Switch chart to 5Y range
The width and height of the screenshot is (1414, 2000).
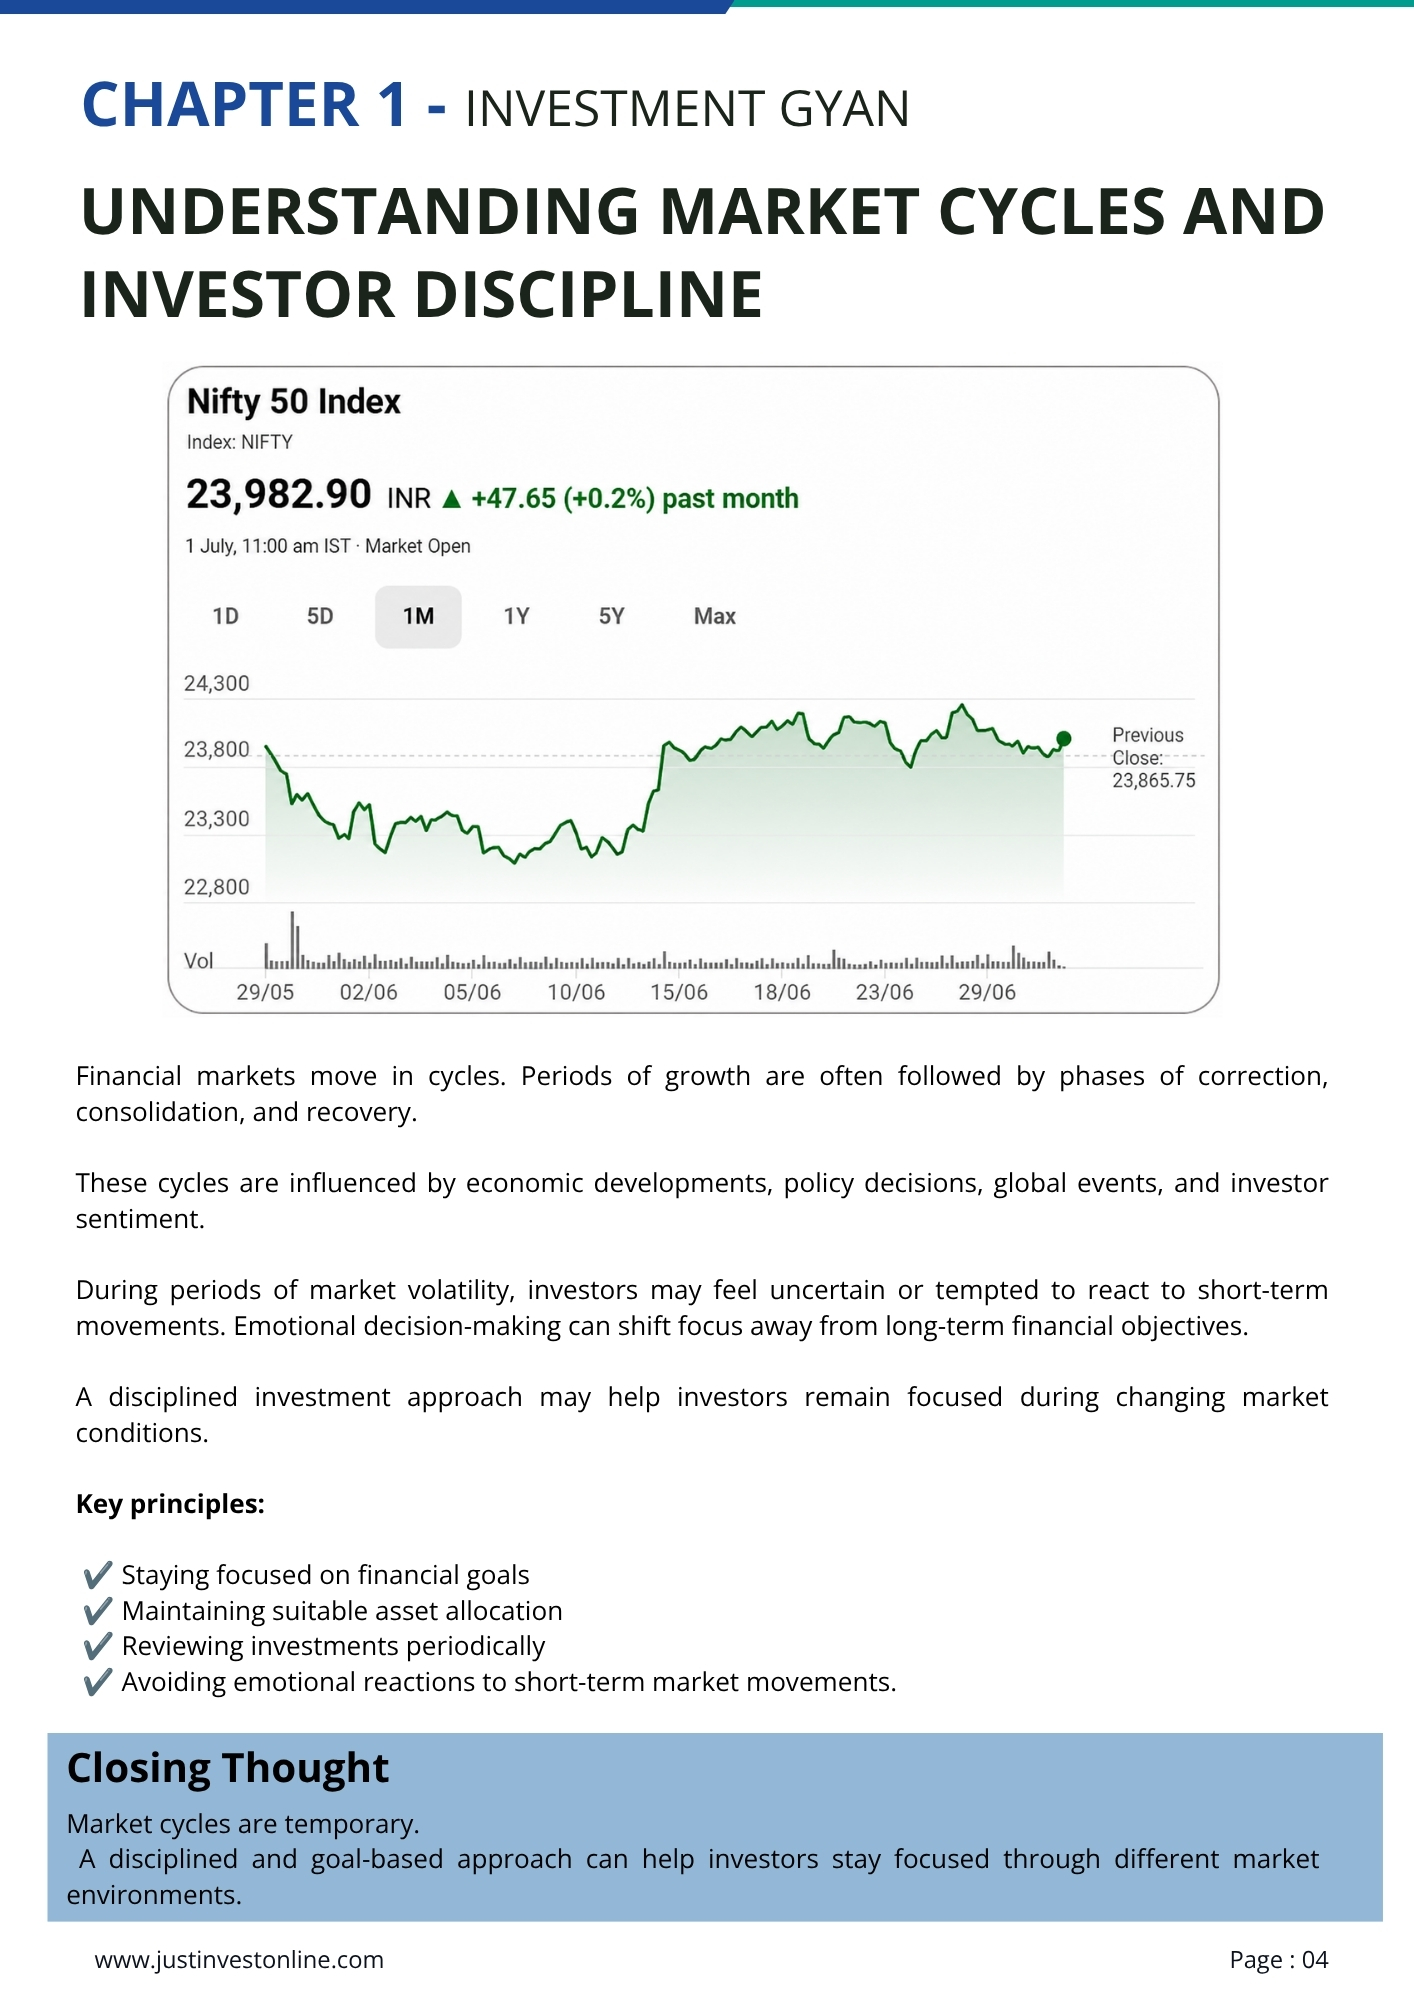tap(611, 616)
